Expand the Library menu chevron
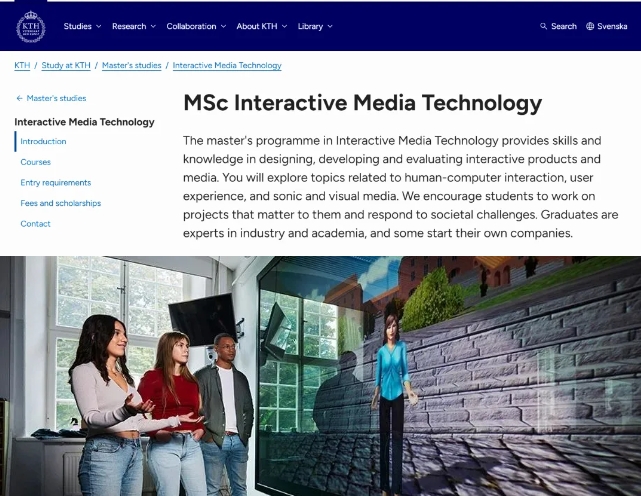This screenshot has width=641, height=496. point(330,26)
